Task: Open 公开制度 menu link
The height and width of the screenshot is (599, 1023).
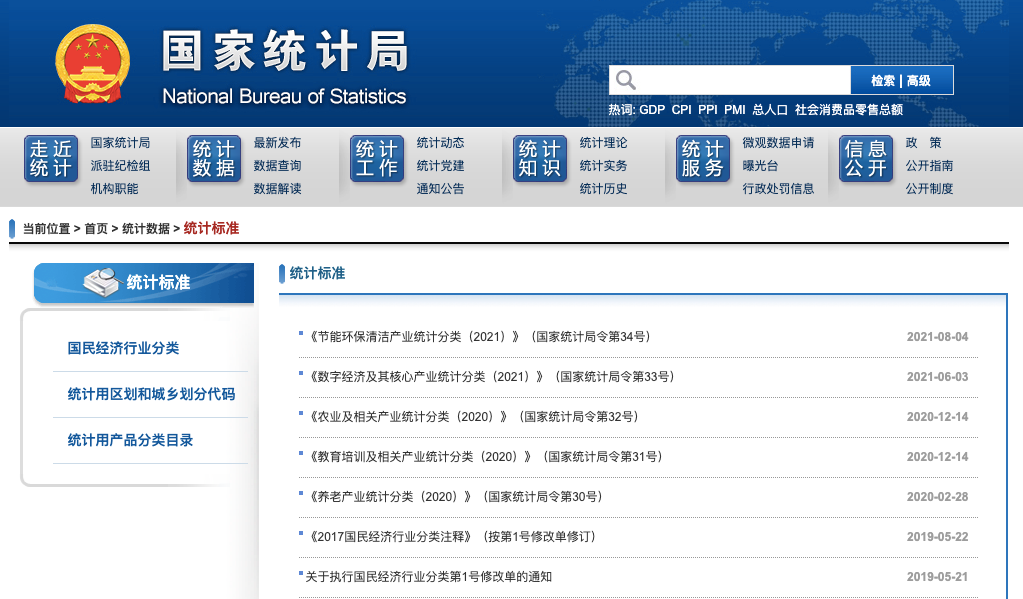Action: (x=930, y=189)
